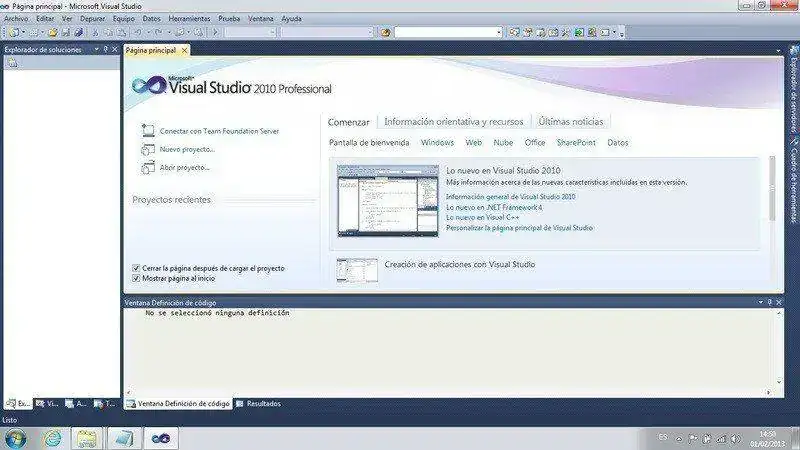Screen dimensions: 800x450
Task: Open the Depurar menu
Action: pos(92,18)
